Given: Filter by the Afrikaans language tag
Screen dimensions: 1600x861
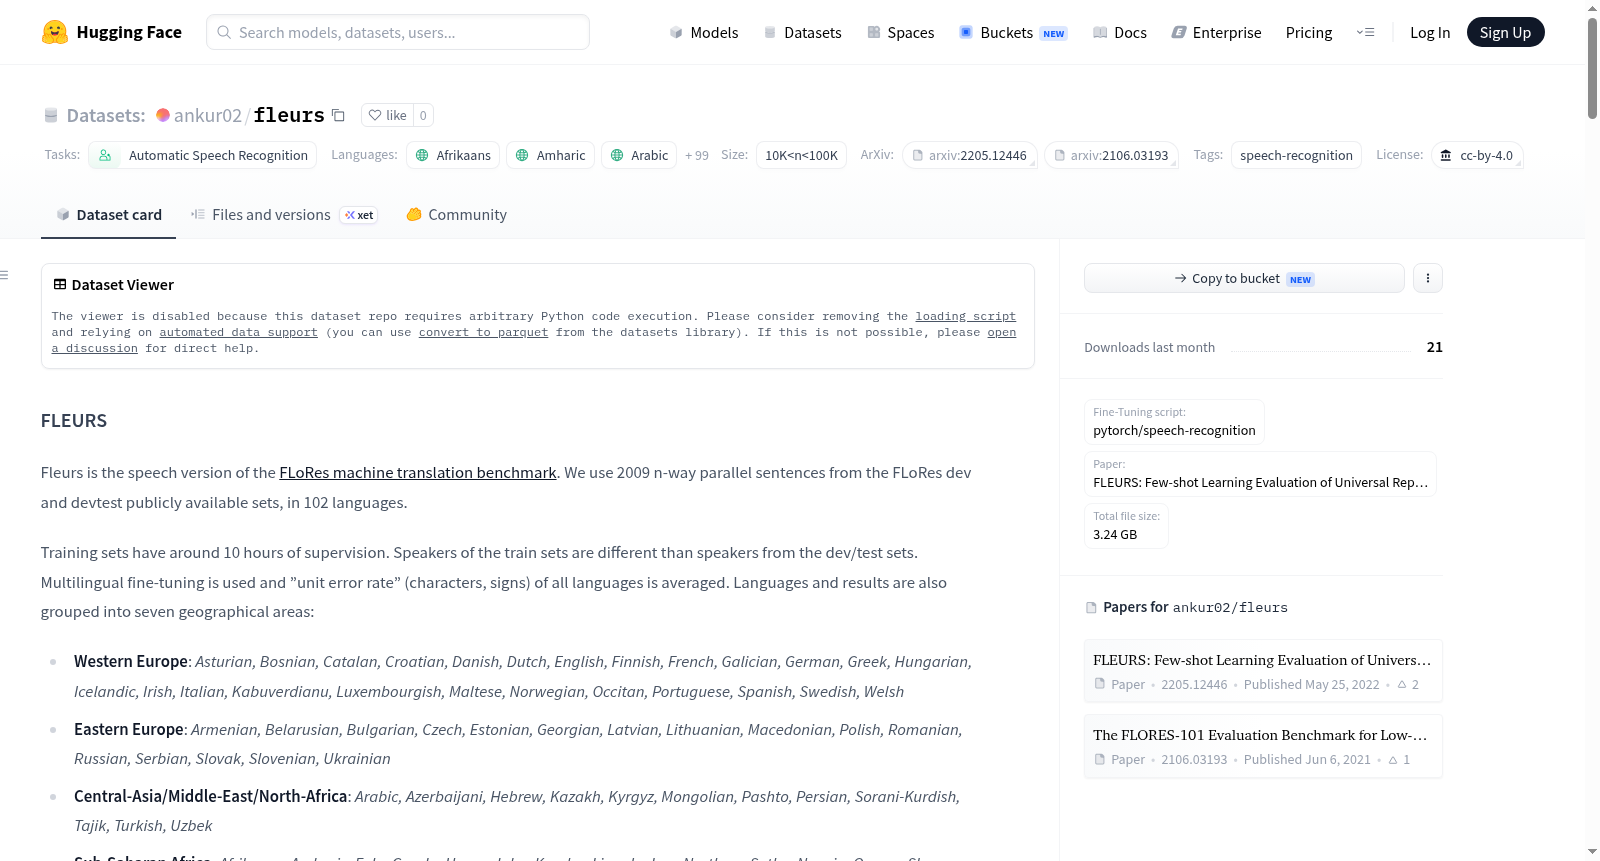Looking at the screenshot, I should click(452, 155).
